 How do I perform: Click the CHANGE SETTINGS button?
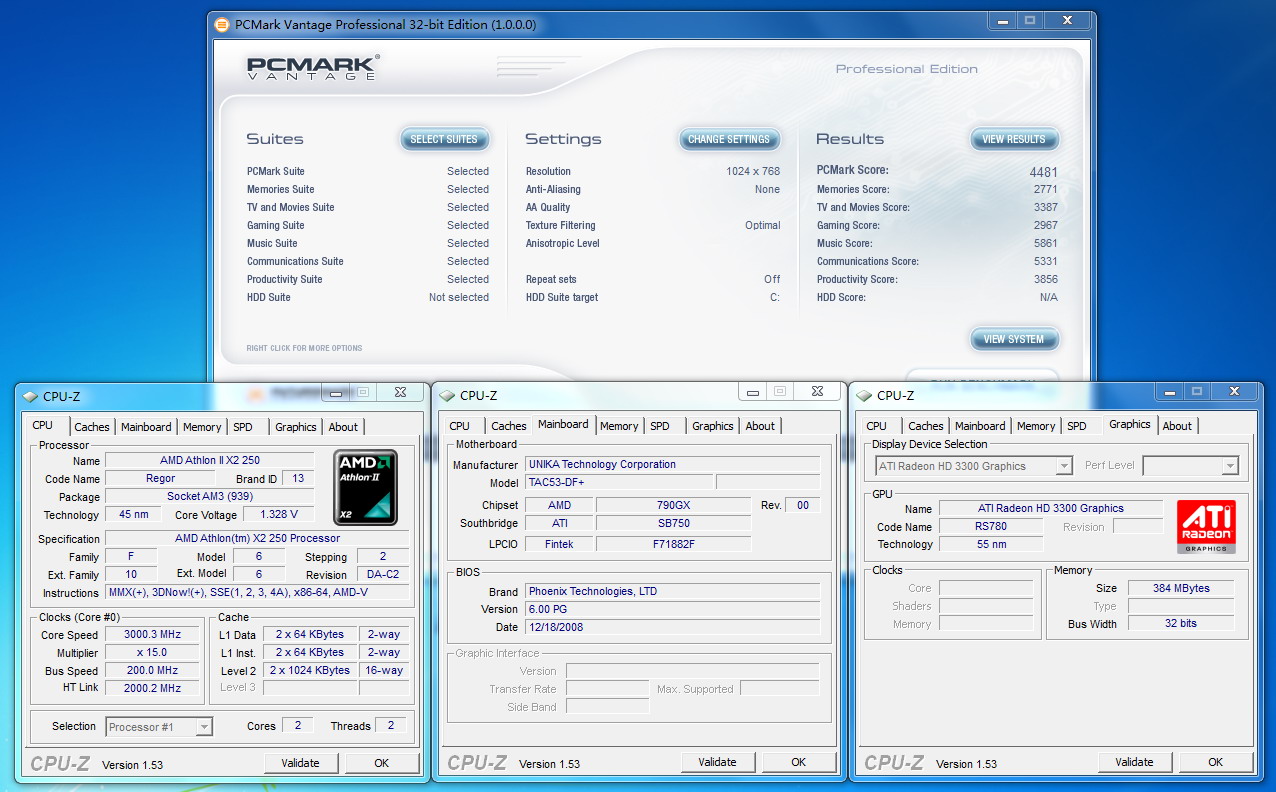coord(729,139)
